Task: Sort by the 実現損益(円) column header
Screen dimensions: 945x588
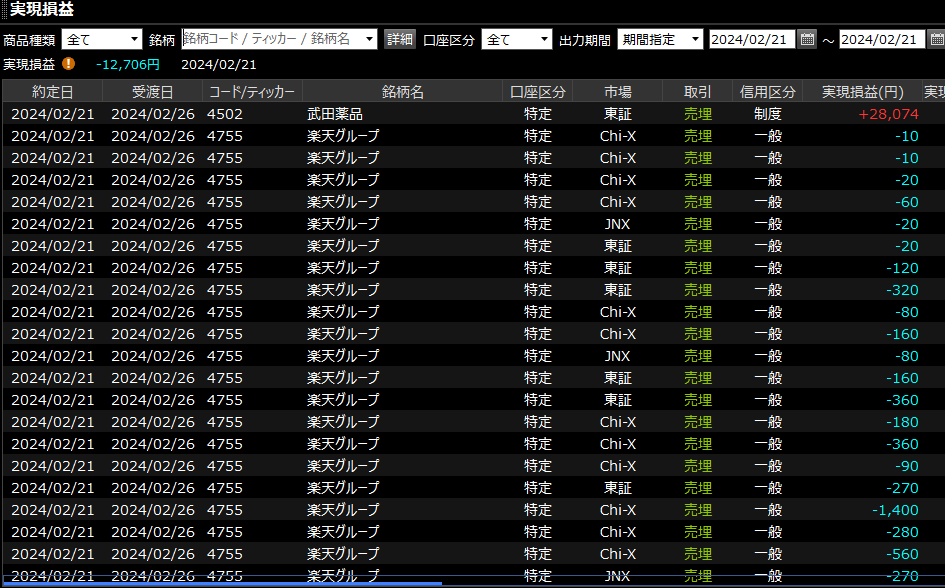Action: [x=863, y=92]
